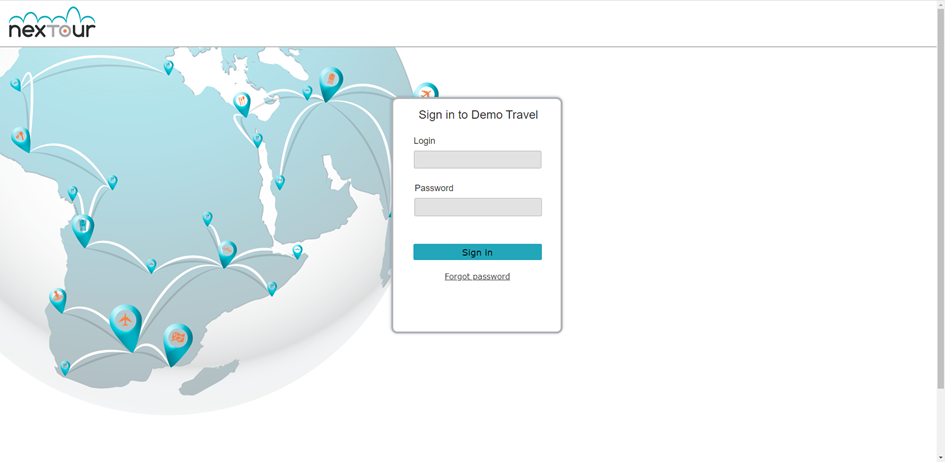Focus the Password input field
This screenshot has height=462, width=945.
(478, 207)
